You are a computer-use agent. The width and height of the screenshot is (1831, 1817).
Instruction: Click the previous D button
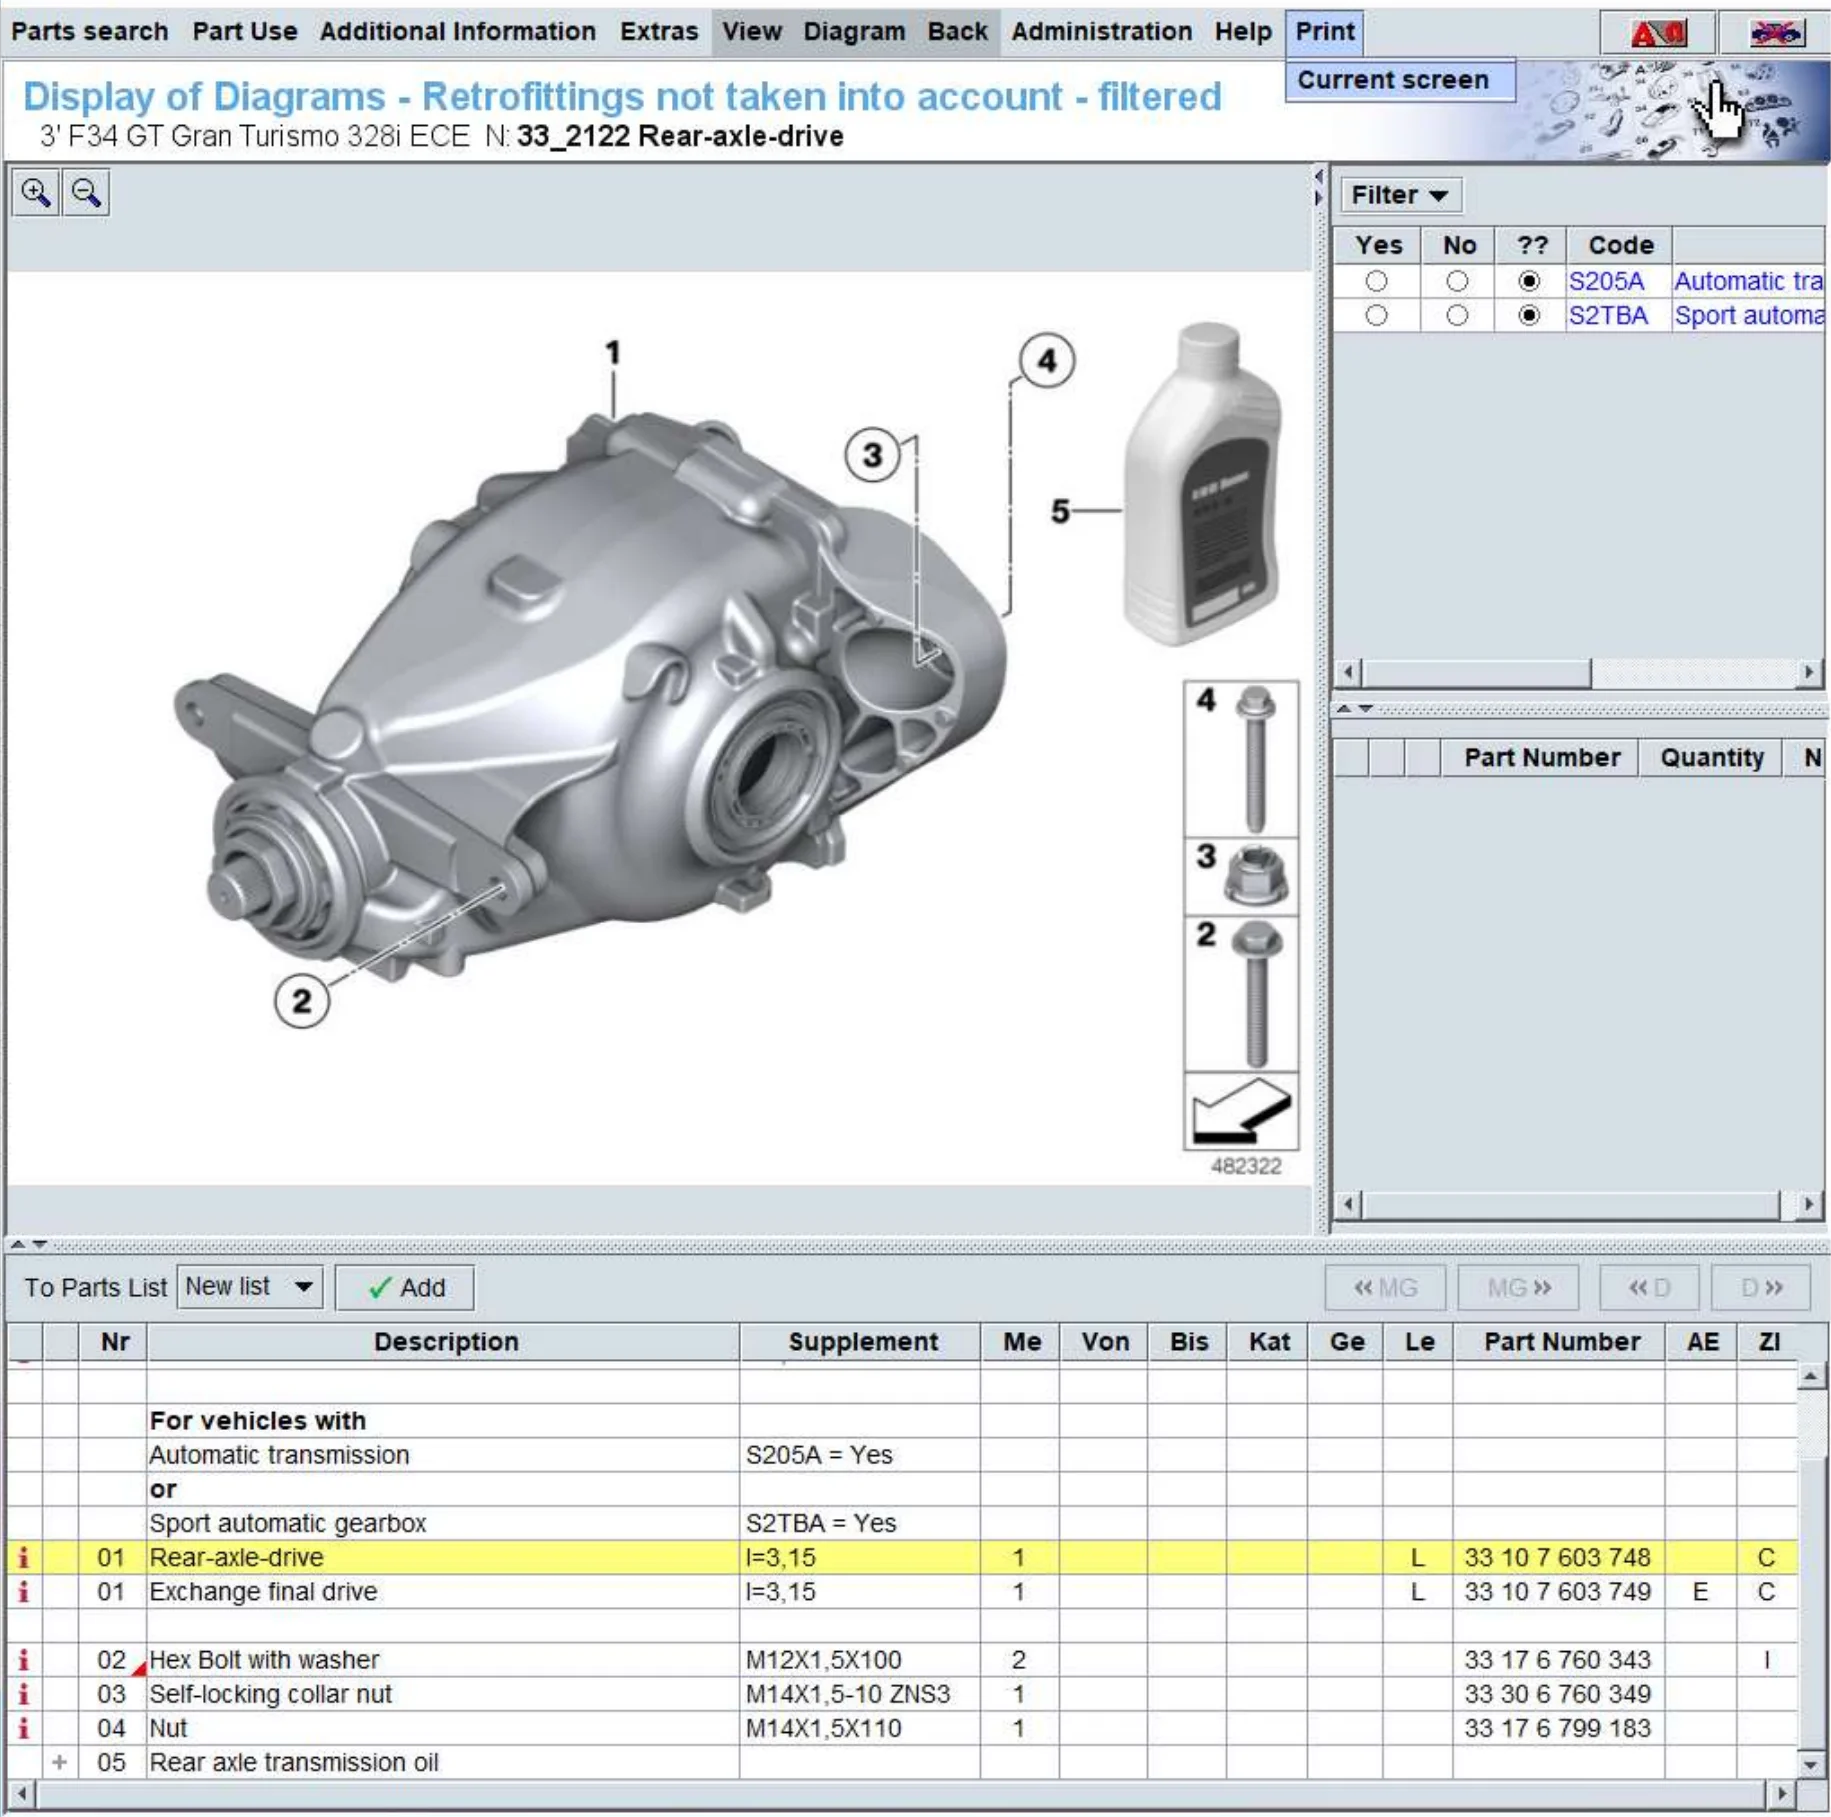click(1649, 1287)
